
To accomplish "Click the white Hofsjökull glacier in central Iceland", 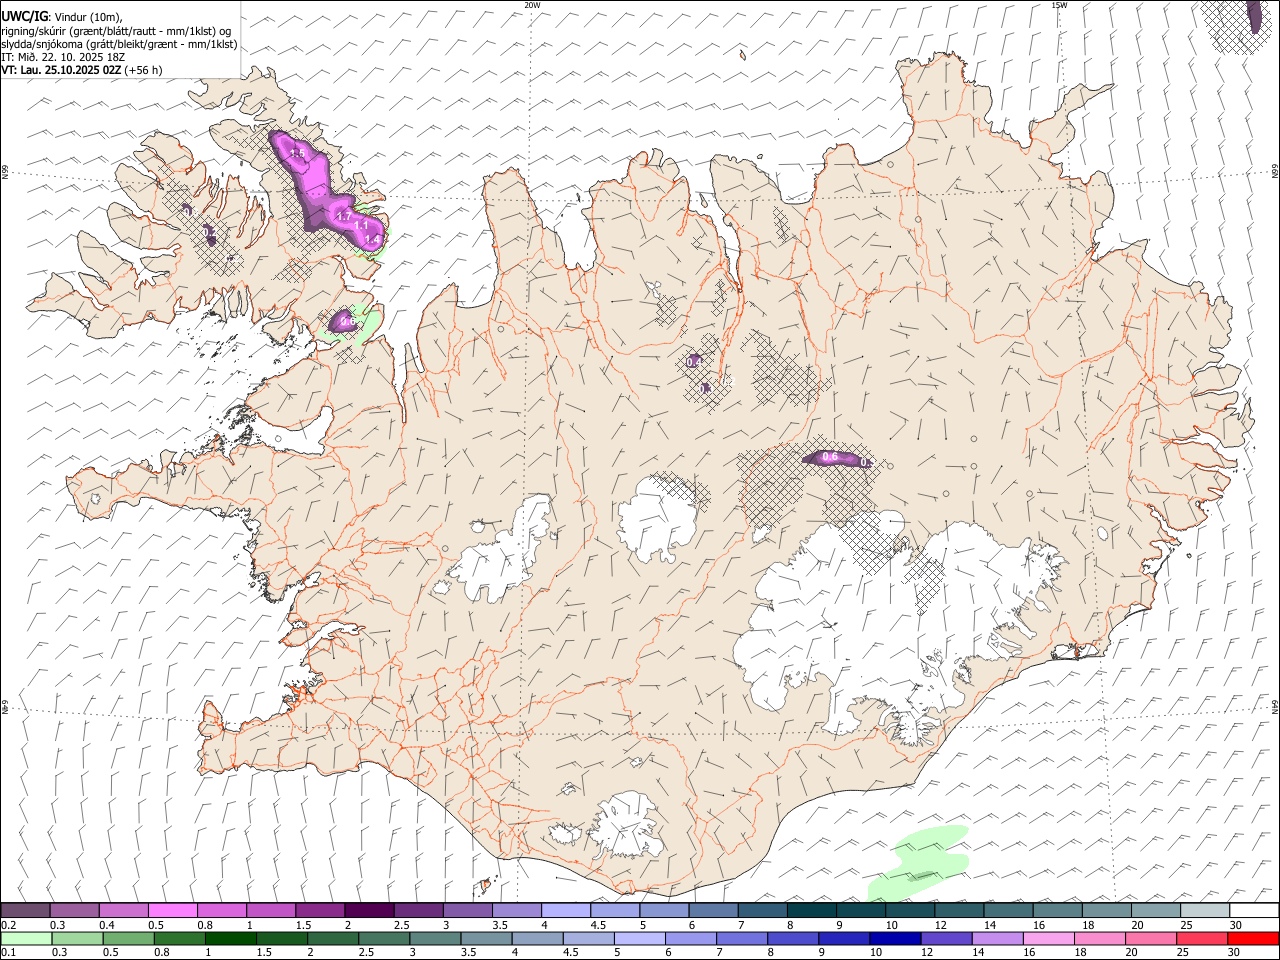I will click(657, 518).
